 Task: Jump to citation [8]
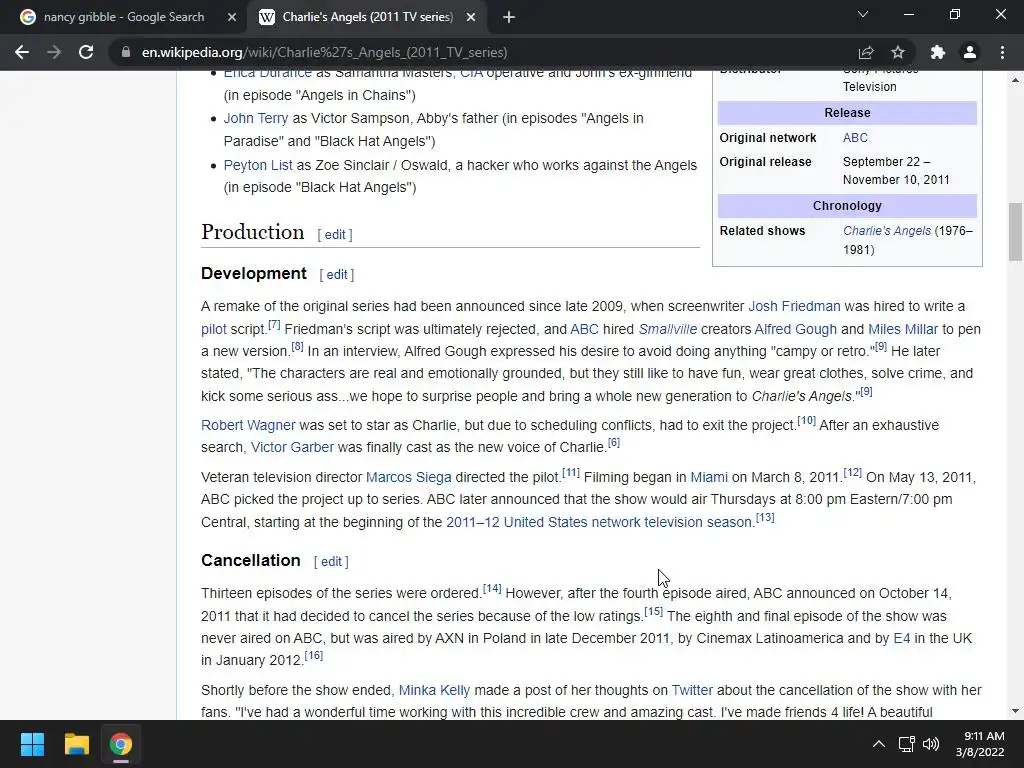pyautogui.click(x=297, y=347)
